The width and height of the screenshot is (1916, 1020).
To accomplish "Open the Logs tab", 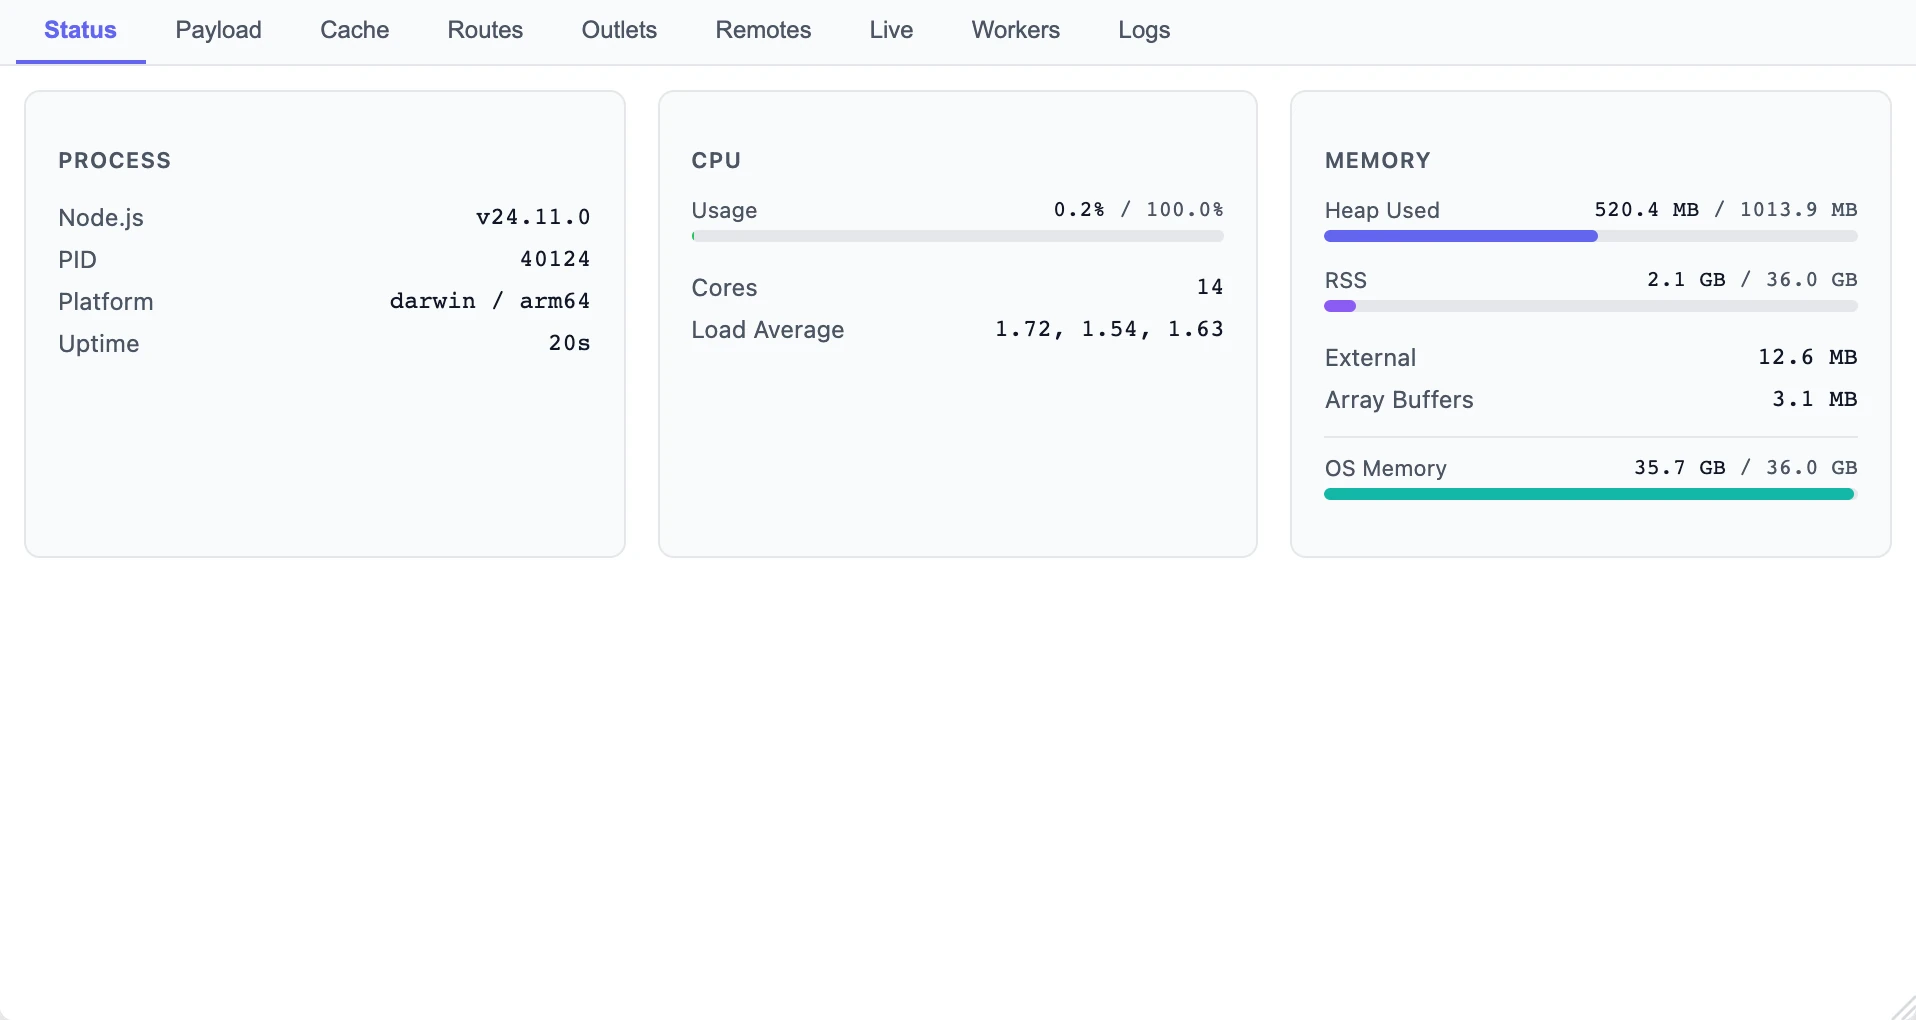I will click(1144, 30).
